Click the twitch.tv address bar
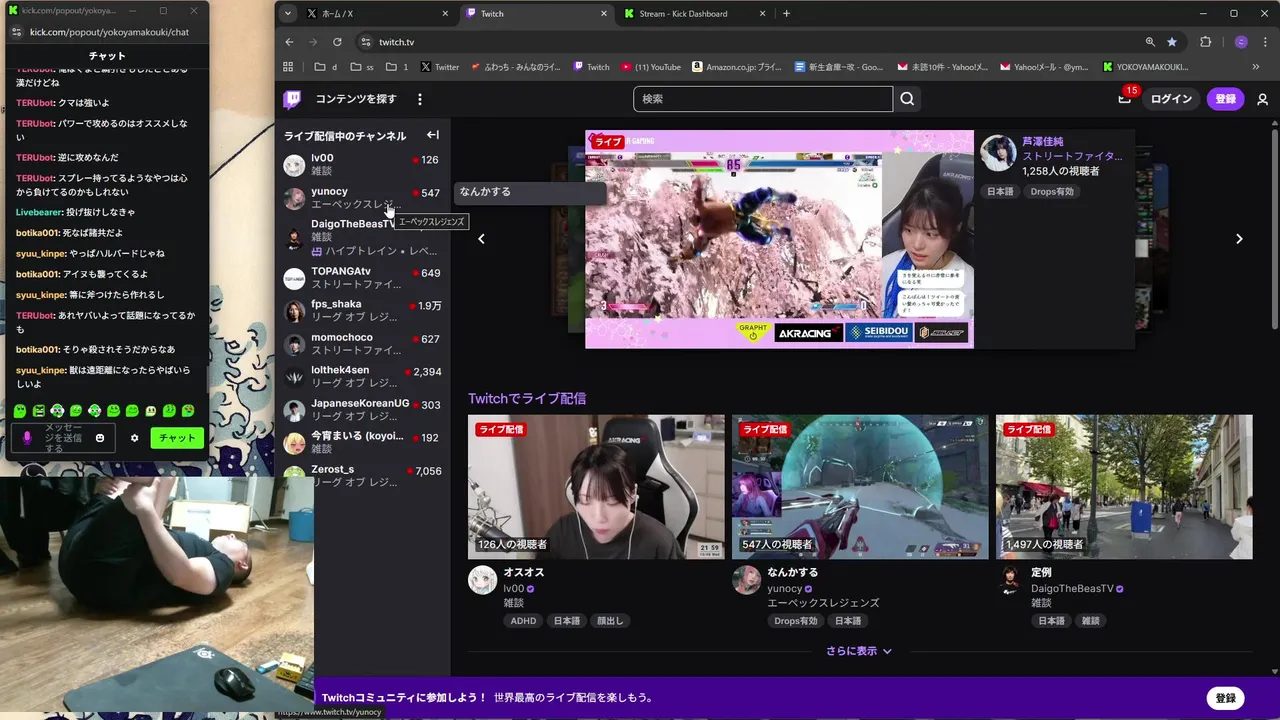The width and height of the screenshot is (1280, 720). point(752,42)
